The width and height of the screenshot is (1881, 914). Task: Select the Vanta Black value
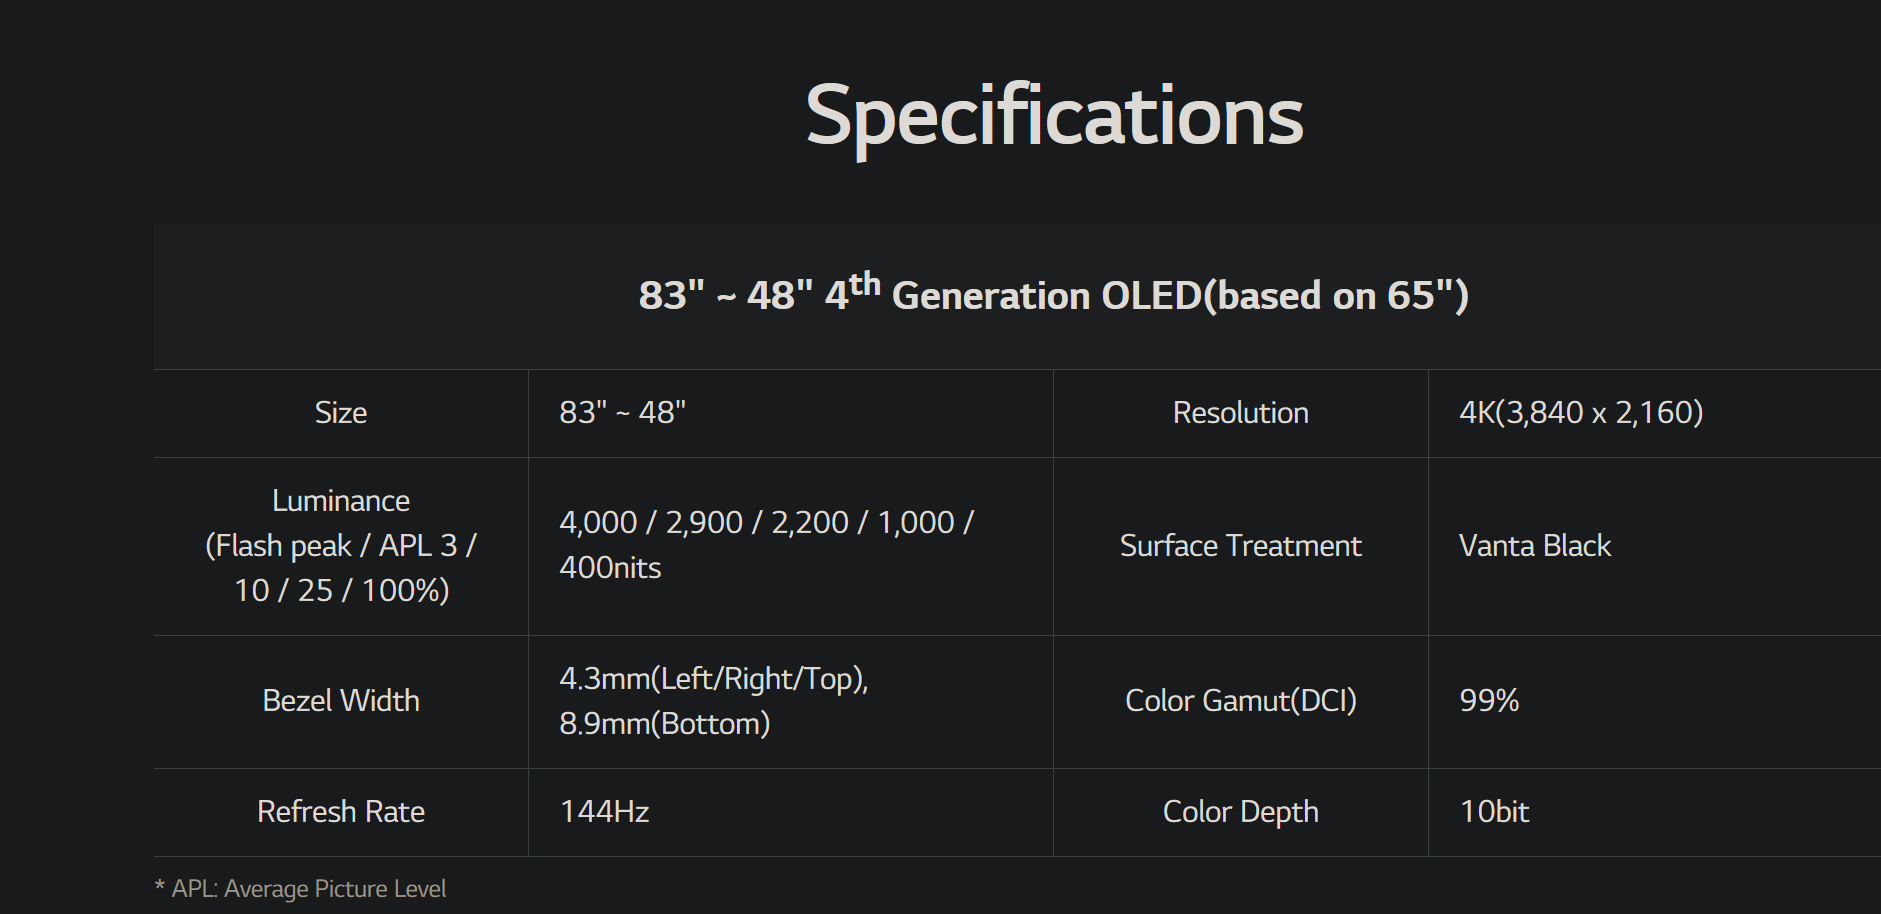point(1535,546)
